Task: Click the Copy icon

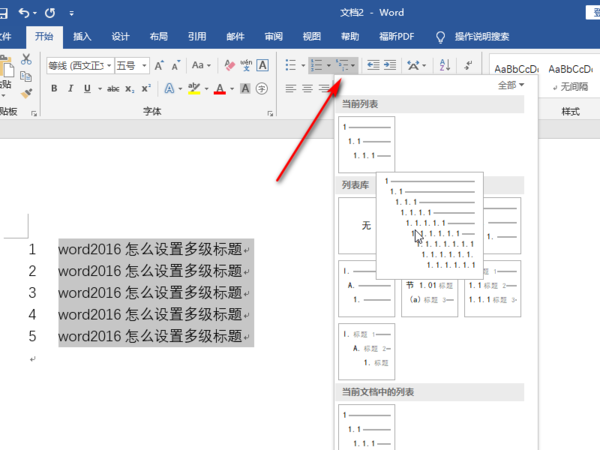Action: pyautogui.click(x=26, y=77)
